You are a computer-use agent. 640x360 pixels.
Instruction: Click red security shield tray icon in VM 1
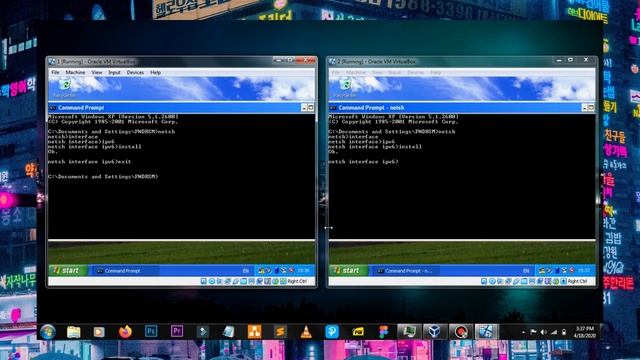click(291, 270)
